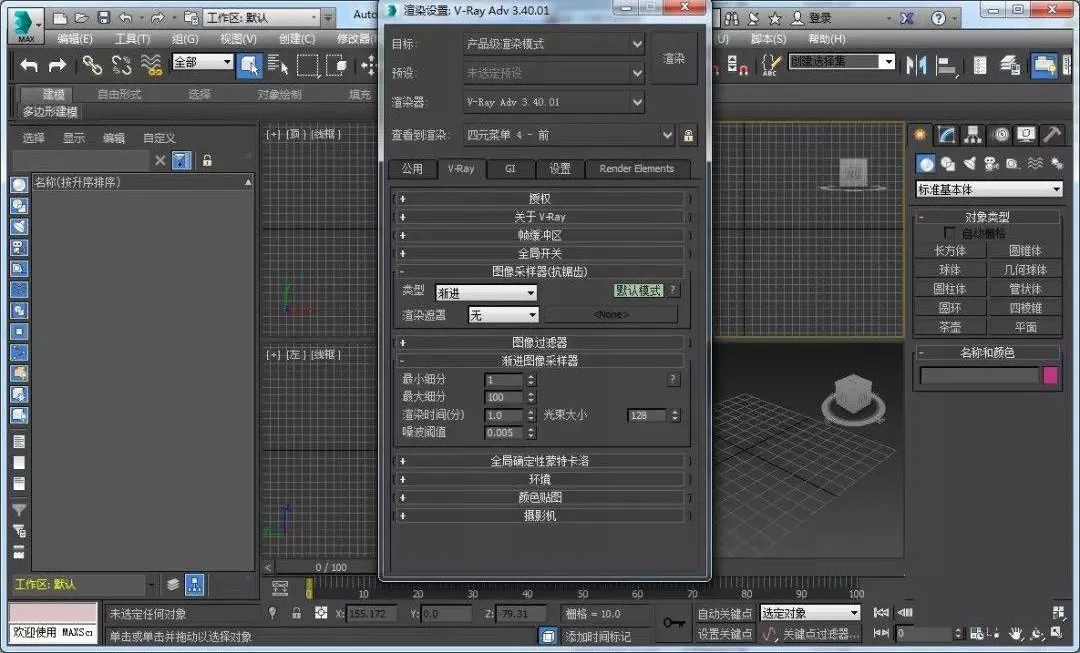Click the pink object color swatch

pyautogui.click(x=1050, y=375)
